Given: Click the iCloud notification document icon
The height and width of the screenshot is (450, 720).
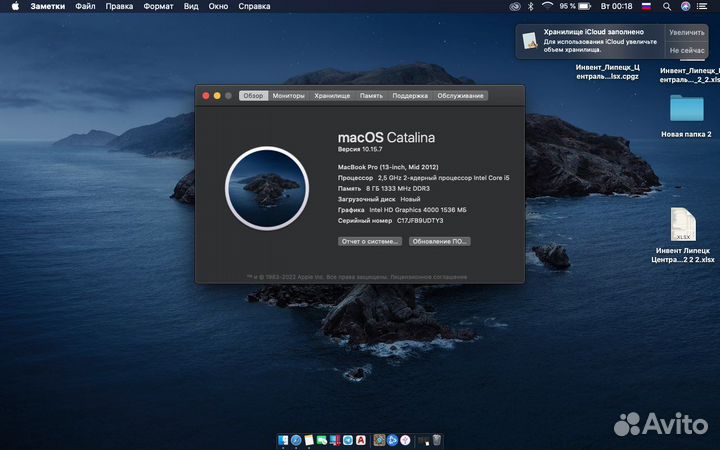Looking at the screenshot, I should click(x=530, y=41).
